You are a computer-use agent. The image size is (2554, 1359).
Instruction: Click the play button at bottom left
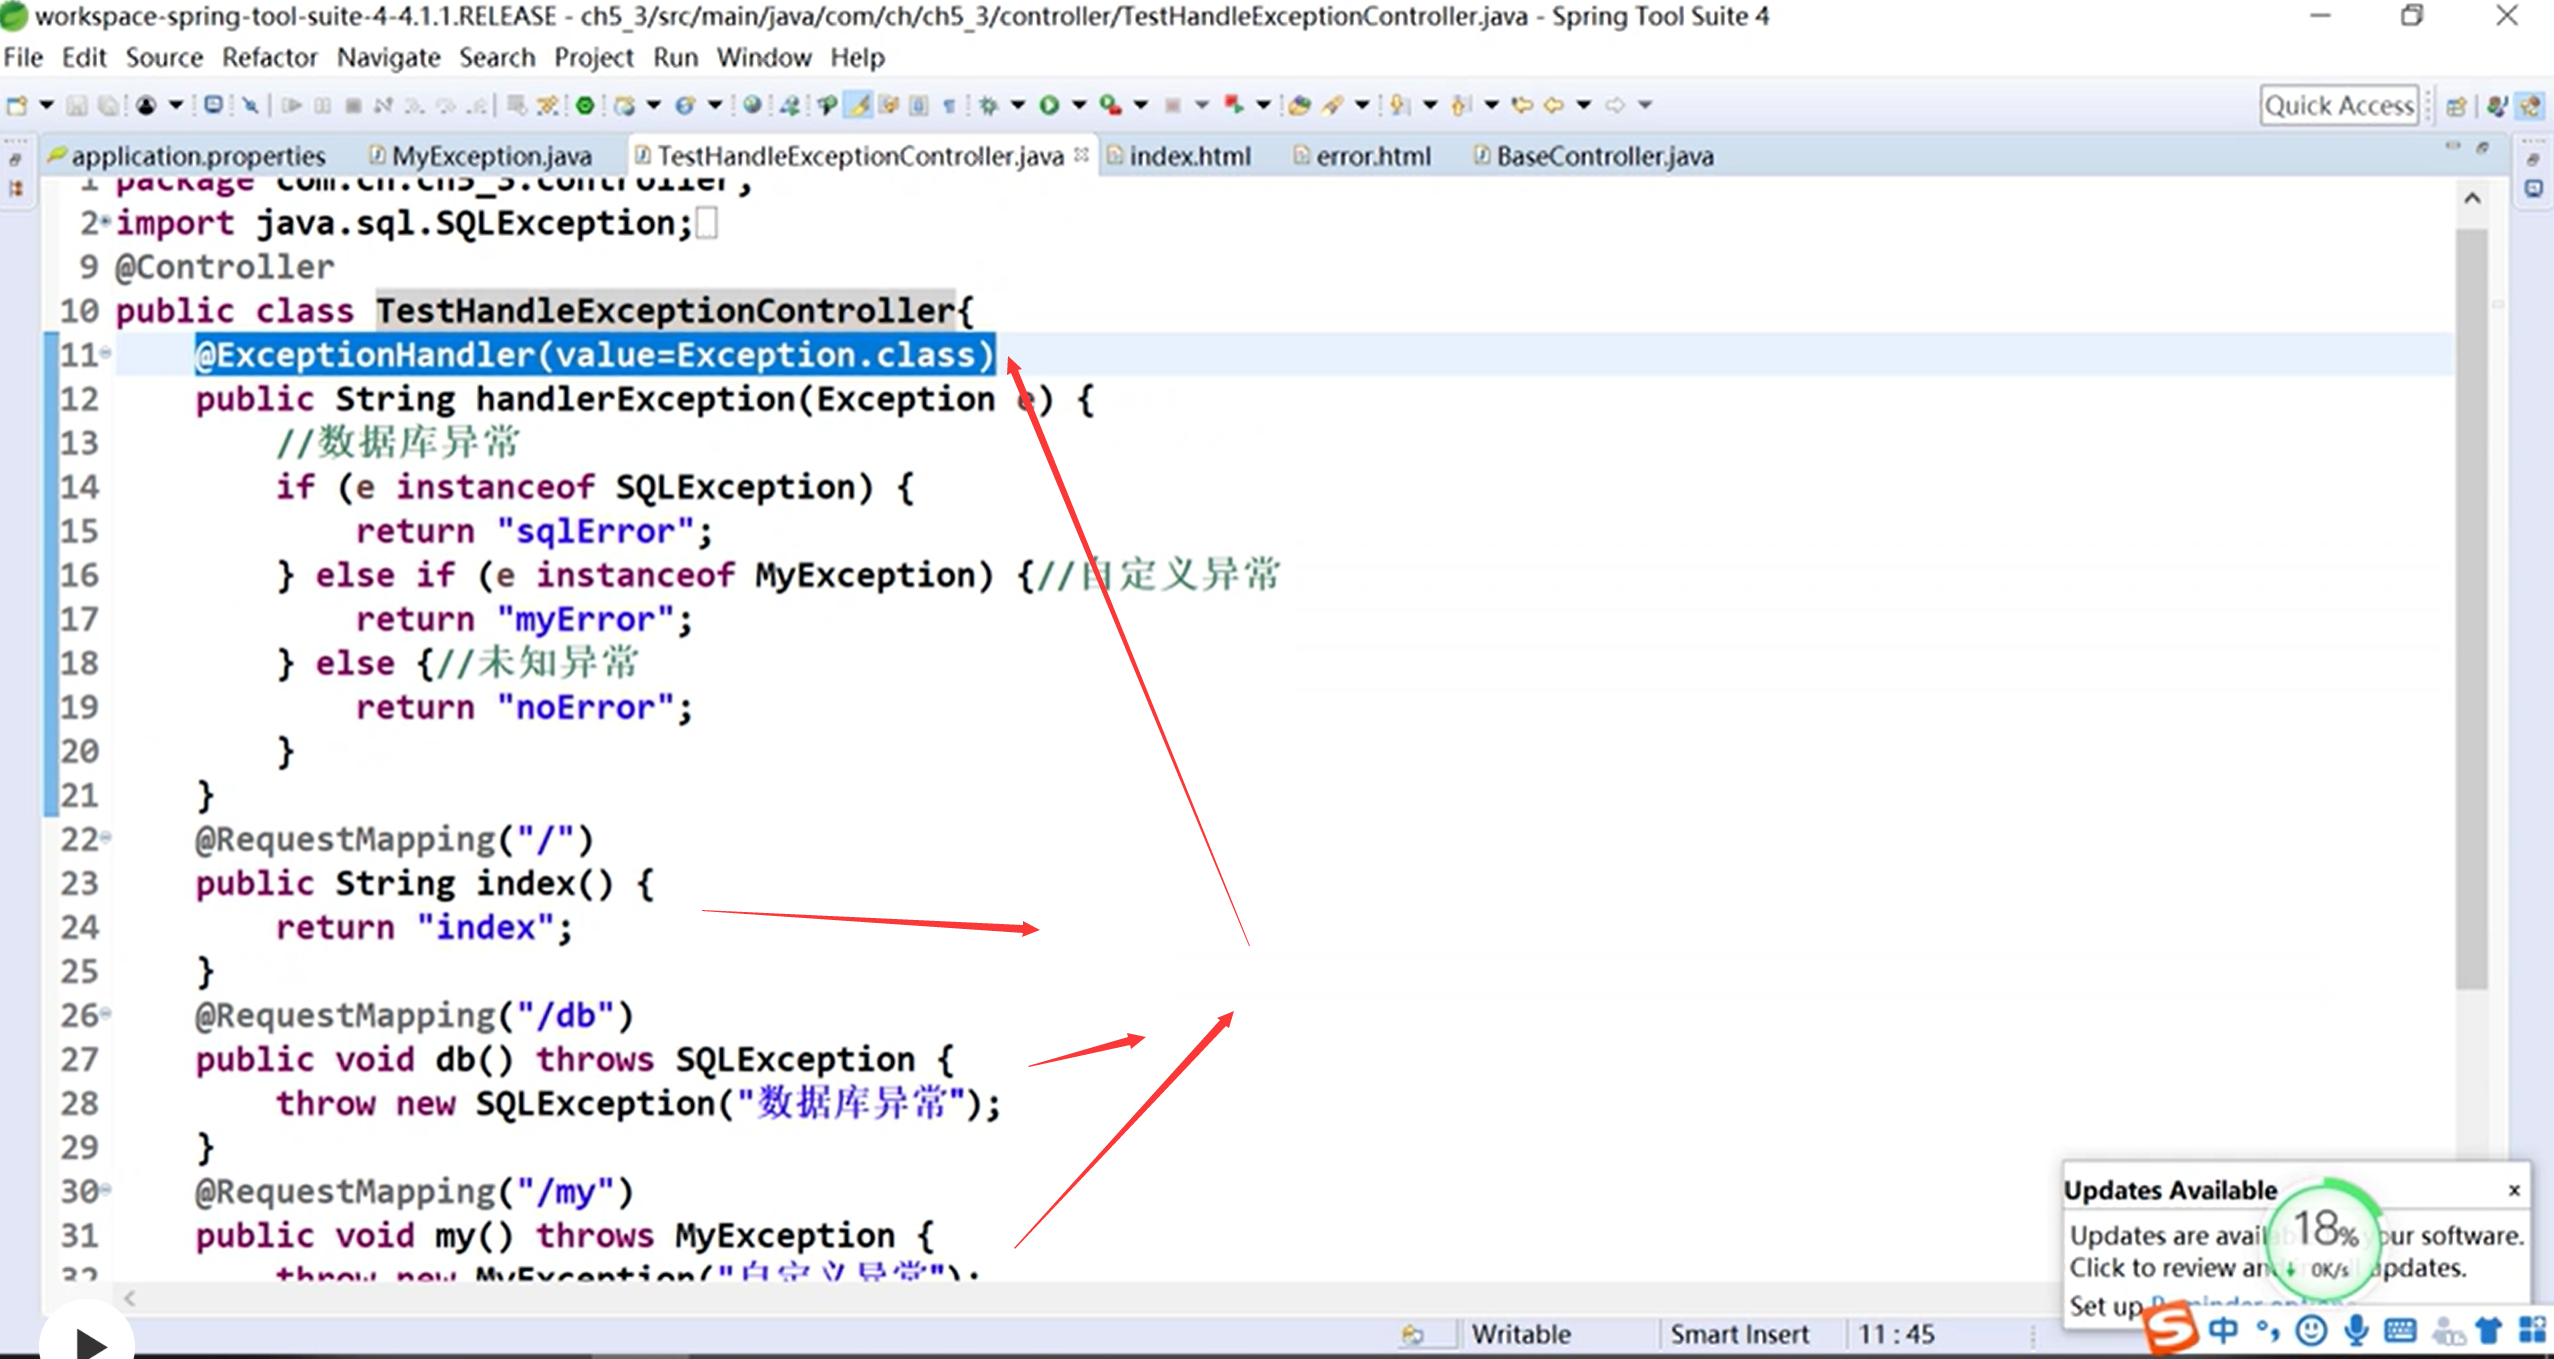[x=88, y=1340]
